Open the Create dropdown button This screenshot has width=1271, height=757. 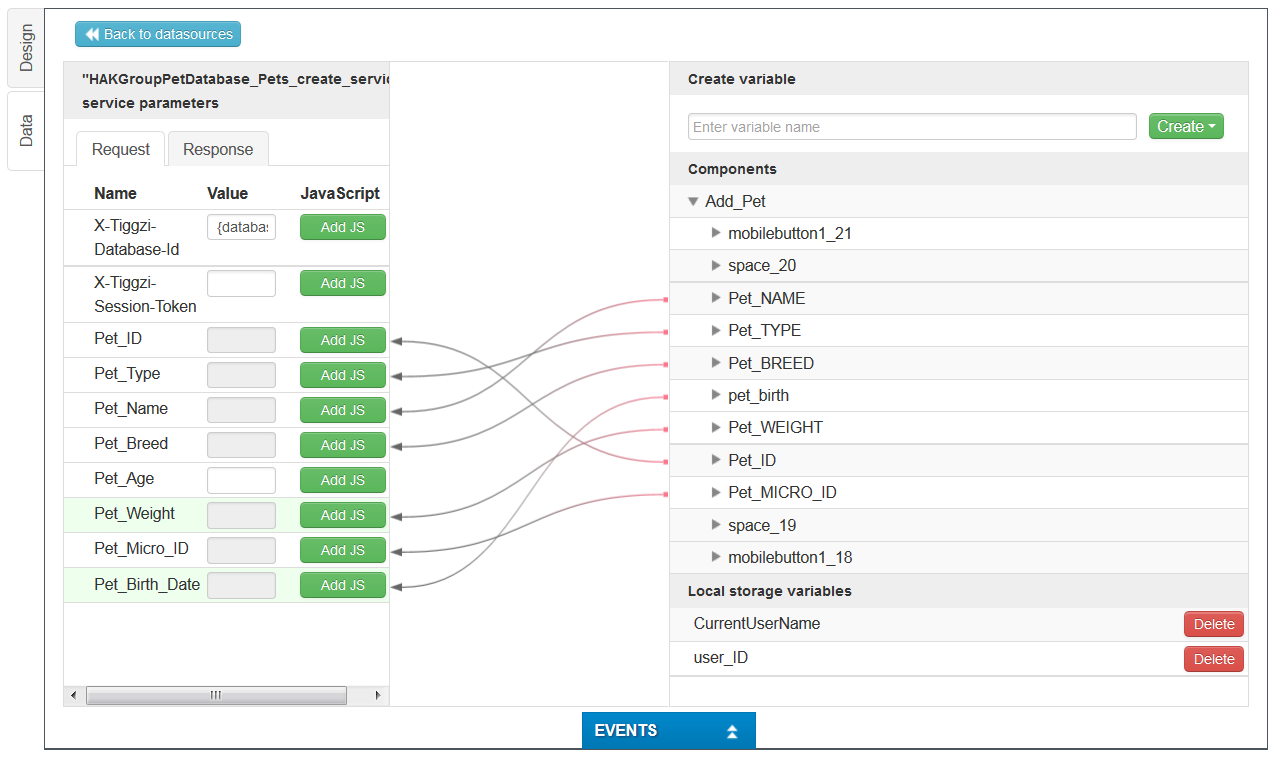tap(1185, 127)
